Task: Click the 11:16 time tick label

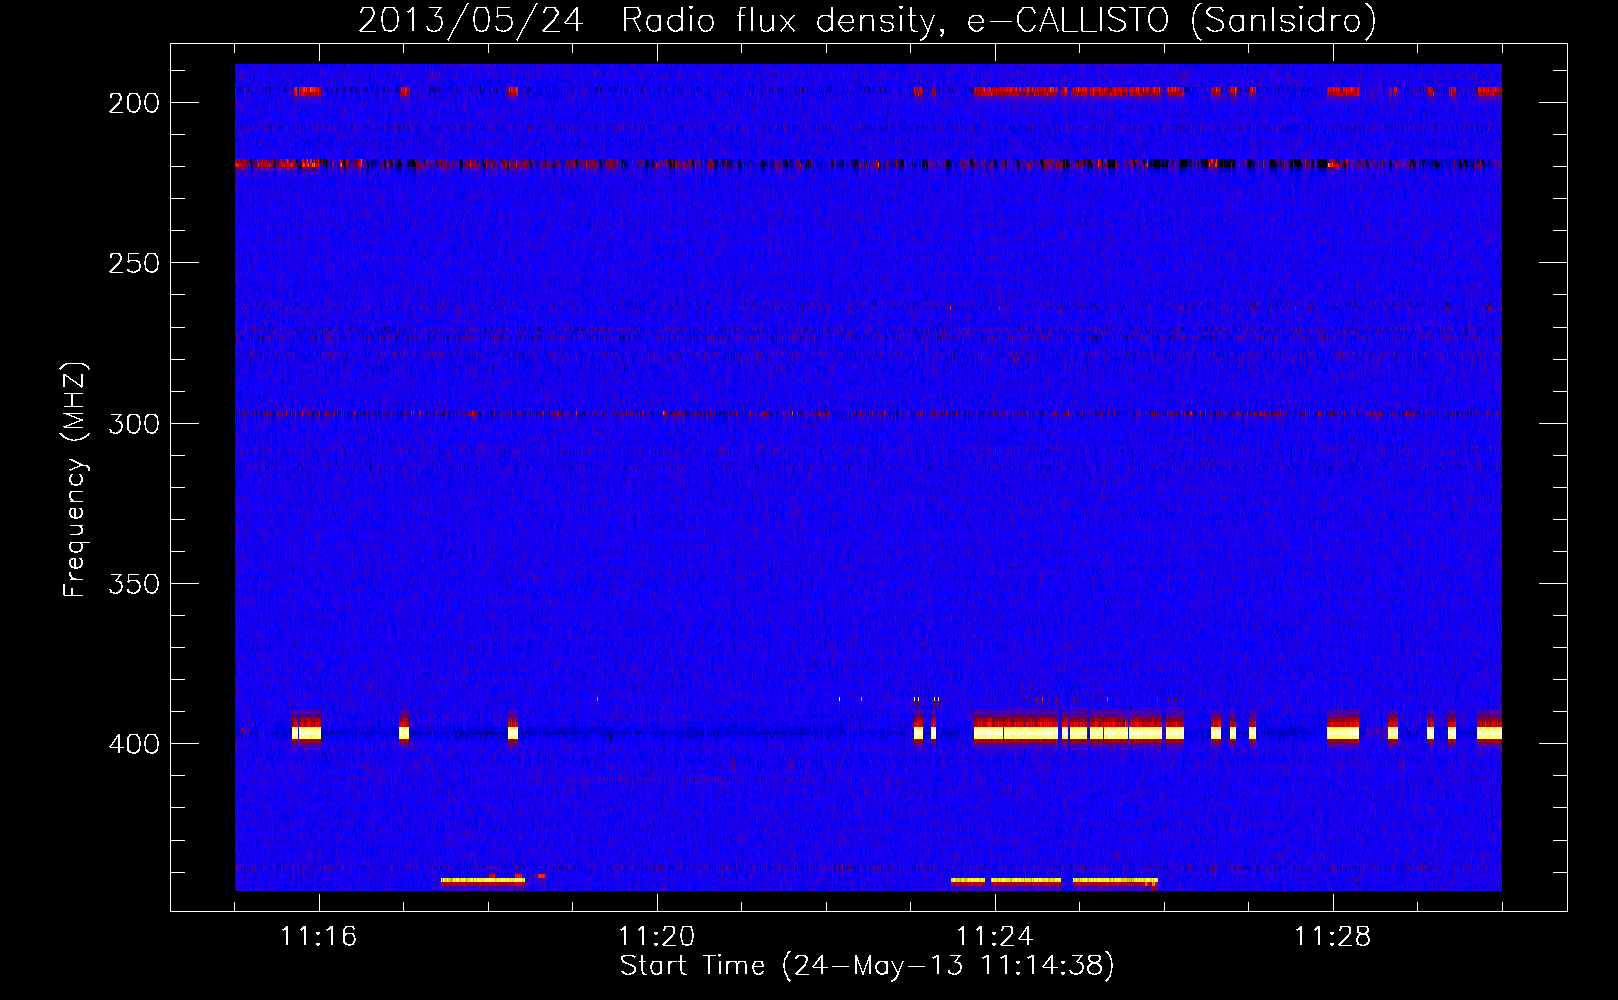Action: [x=319, y=936]
